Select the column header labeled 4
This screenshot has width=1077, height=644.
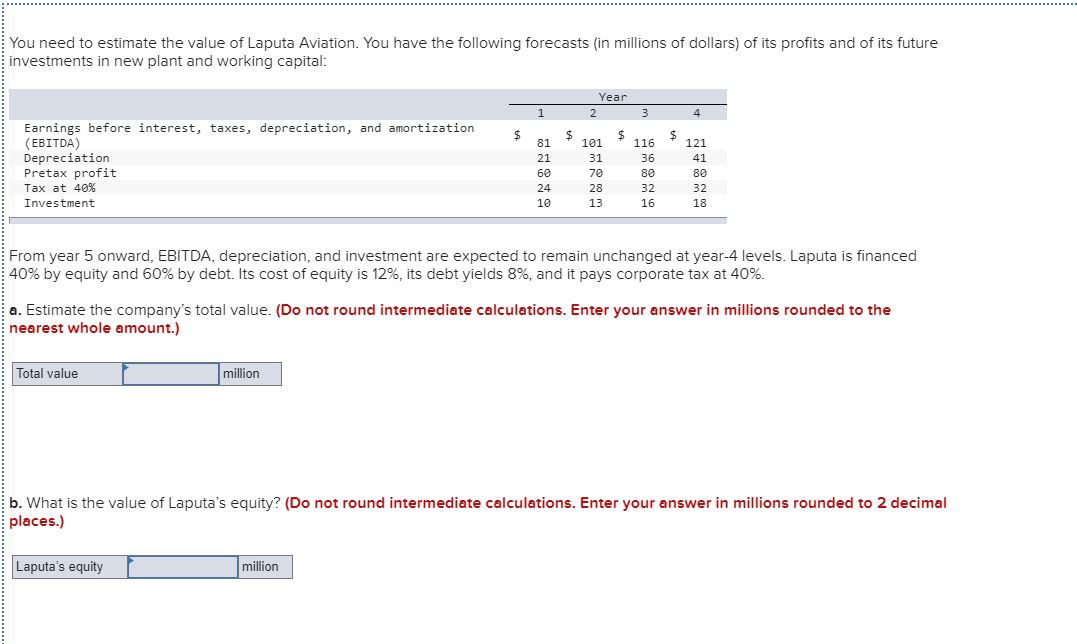[x=695, y=112]
